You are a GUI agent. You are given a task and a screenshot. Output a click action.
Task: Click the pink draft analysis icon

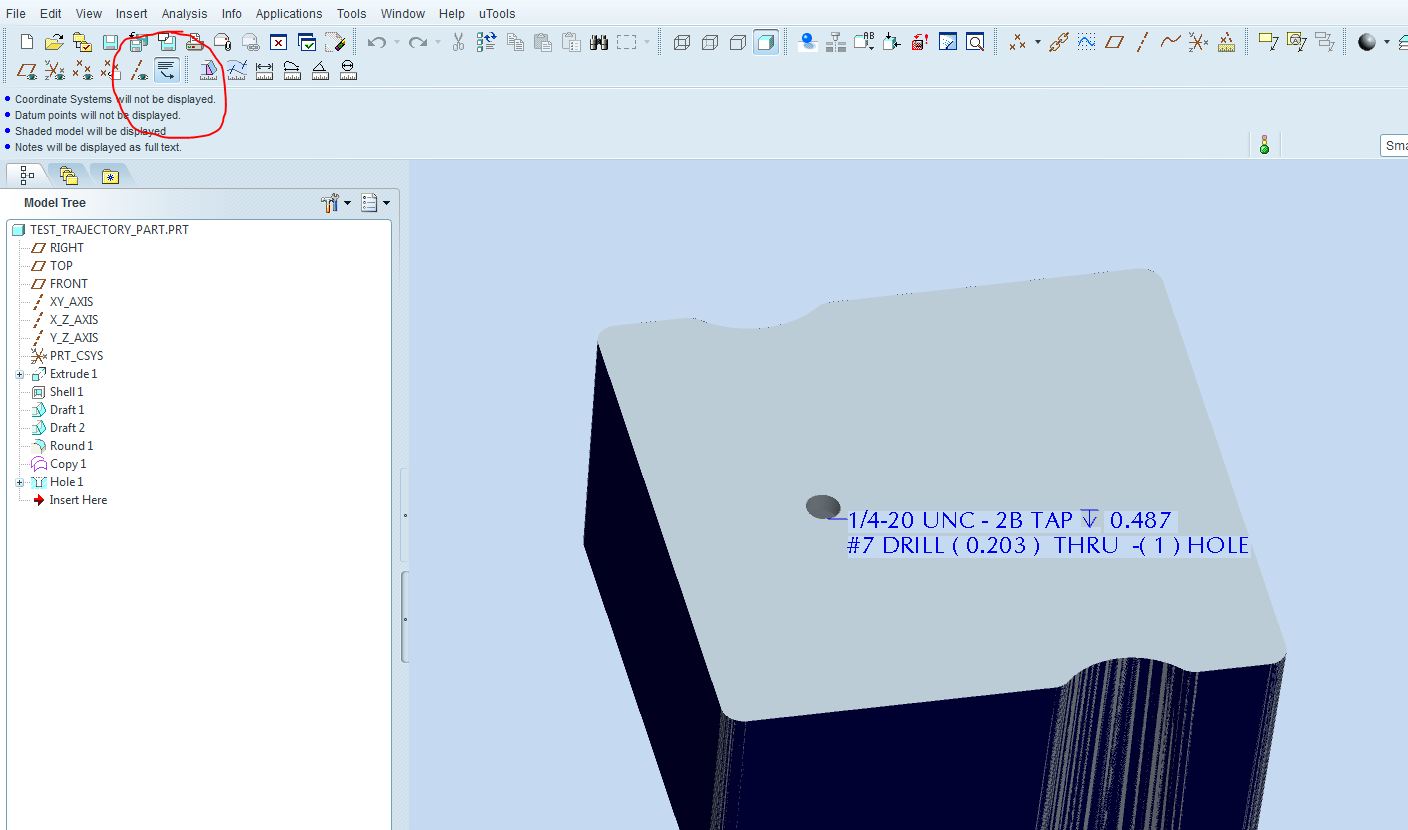(208, 70)
